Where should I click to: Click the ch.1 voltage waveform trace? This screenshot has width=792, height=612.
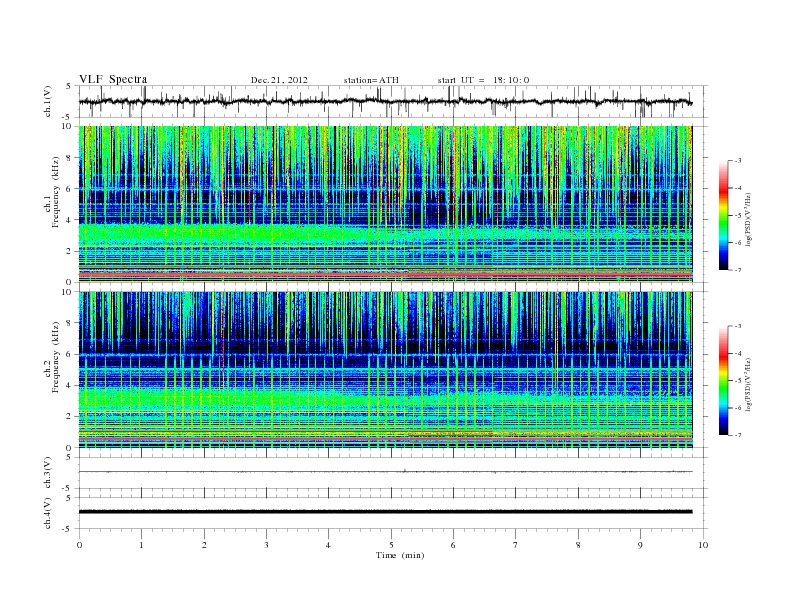(385, 101)
